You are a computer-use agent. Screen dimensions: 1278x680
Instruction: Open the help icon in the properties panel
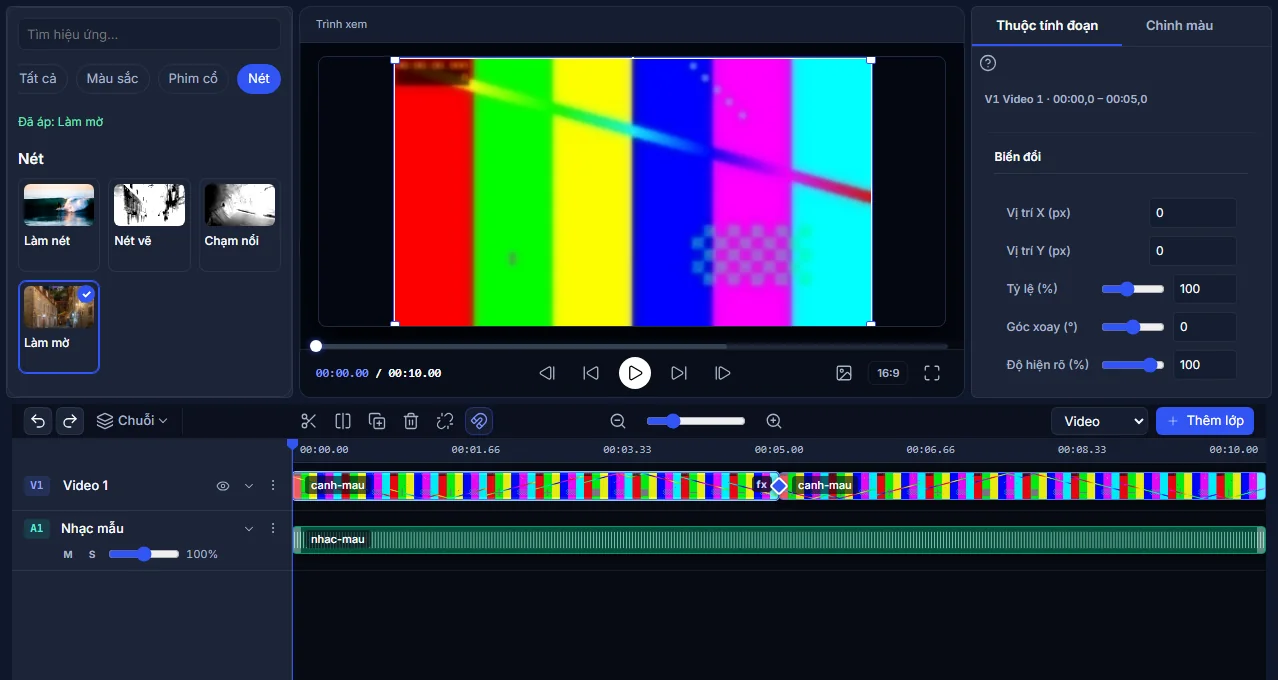[x=988, y=63]
